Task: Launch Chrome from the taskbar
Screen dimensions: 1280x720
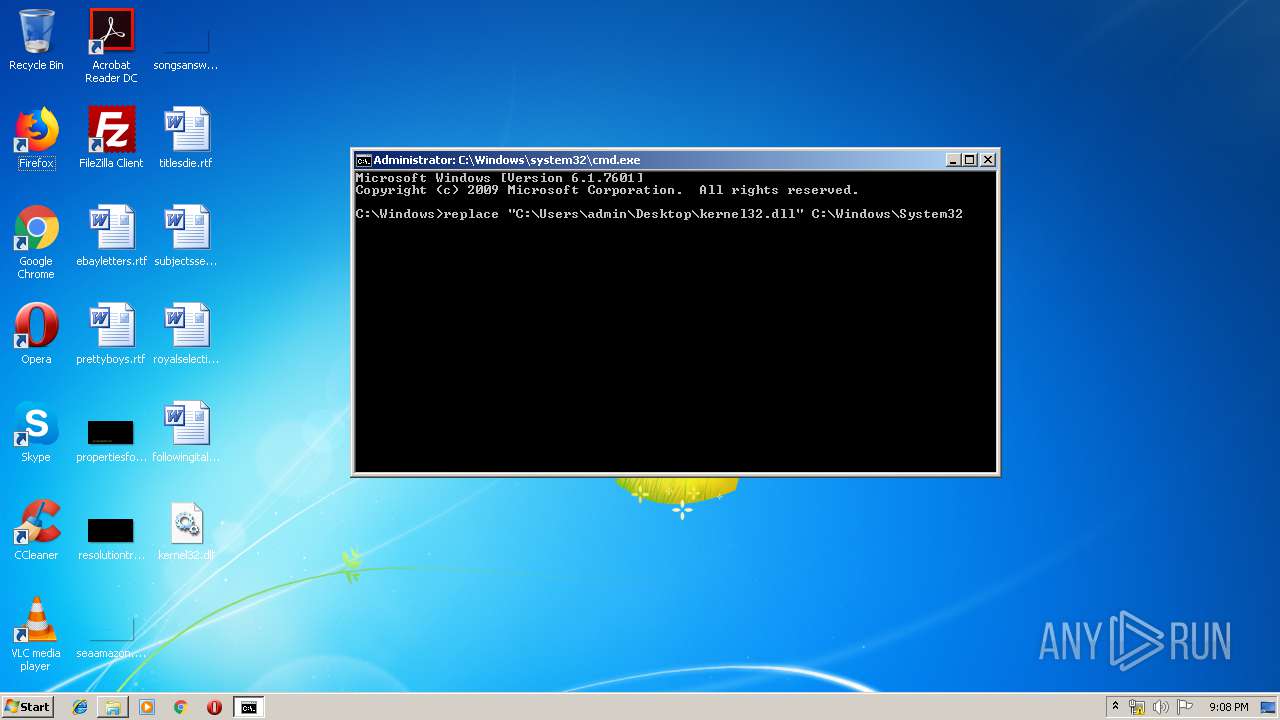Action: (x=180, y=707)
